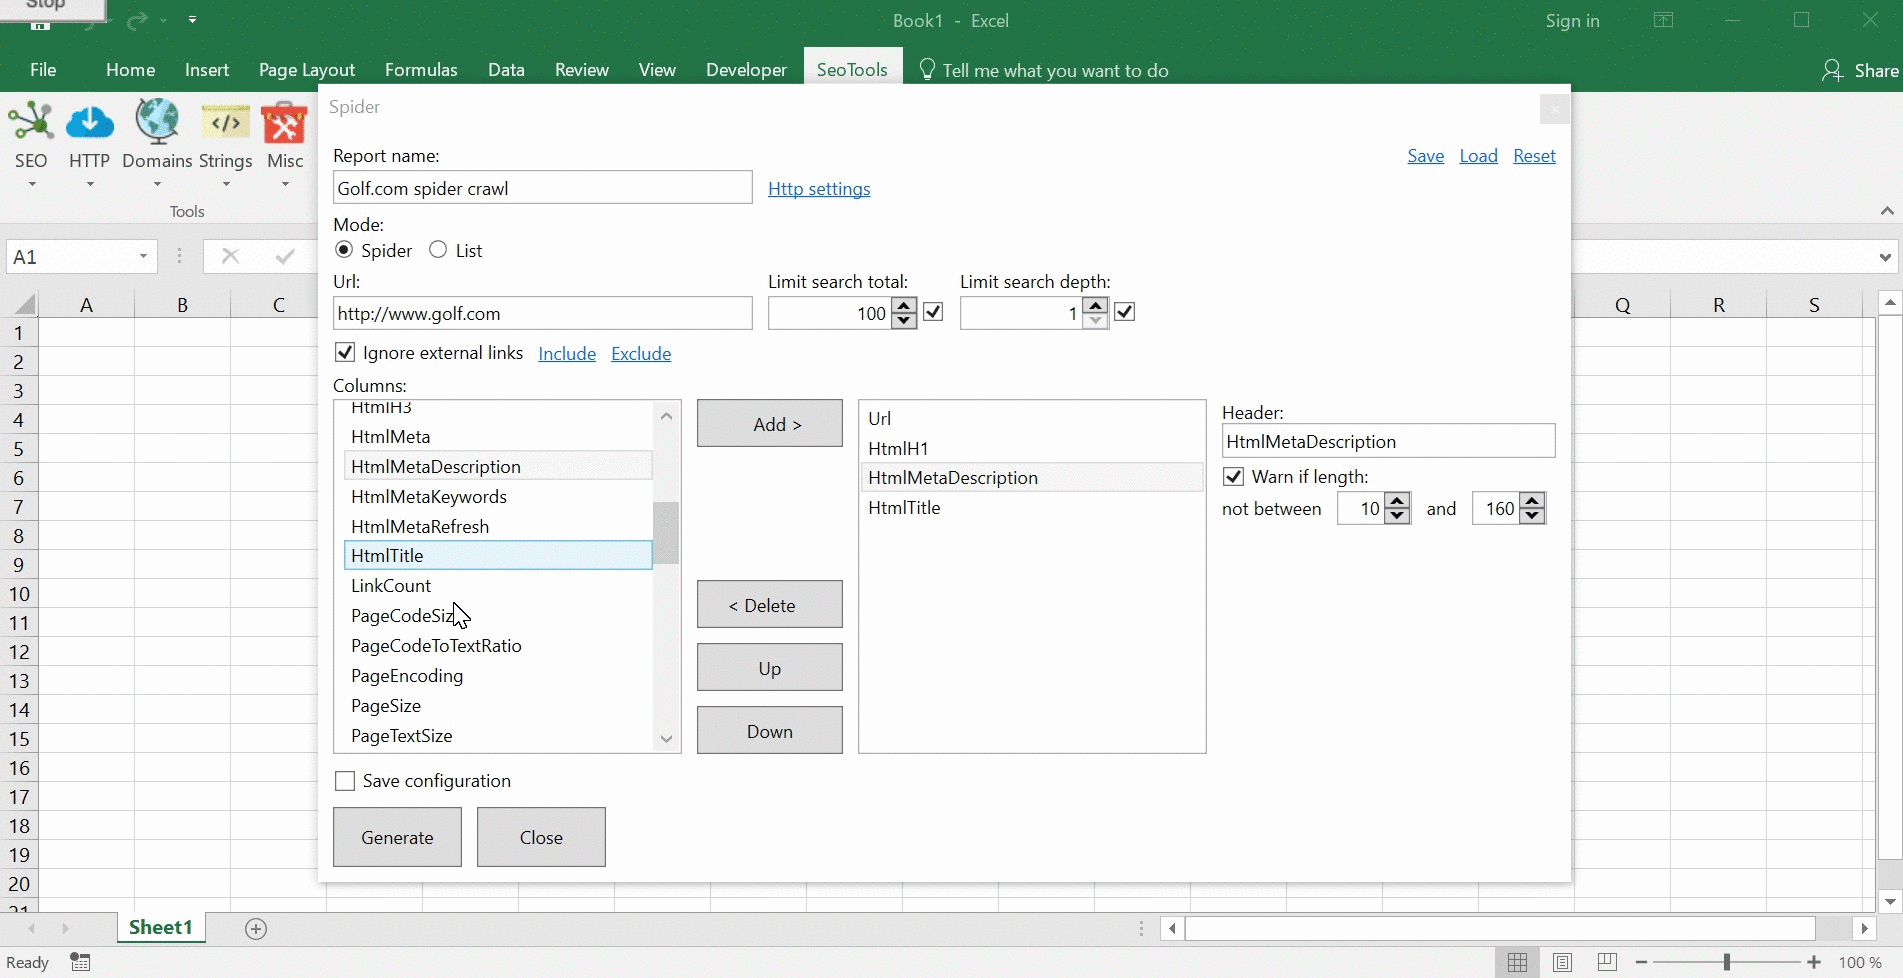Click the macro recording status bar icon

click(81, 962)
